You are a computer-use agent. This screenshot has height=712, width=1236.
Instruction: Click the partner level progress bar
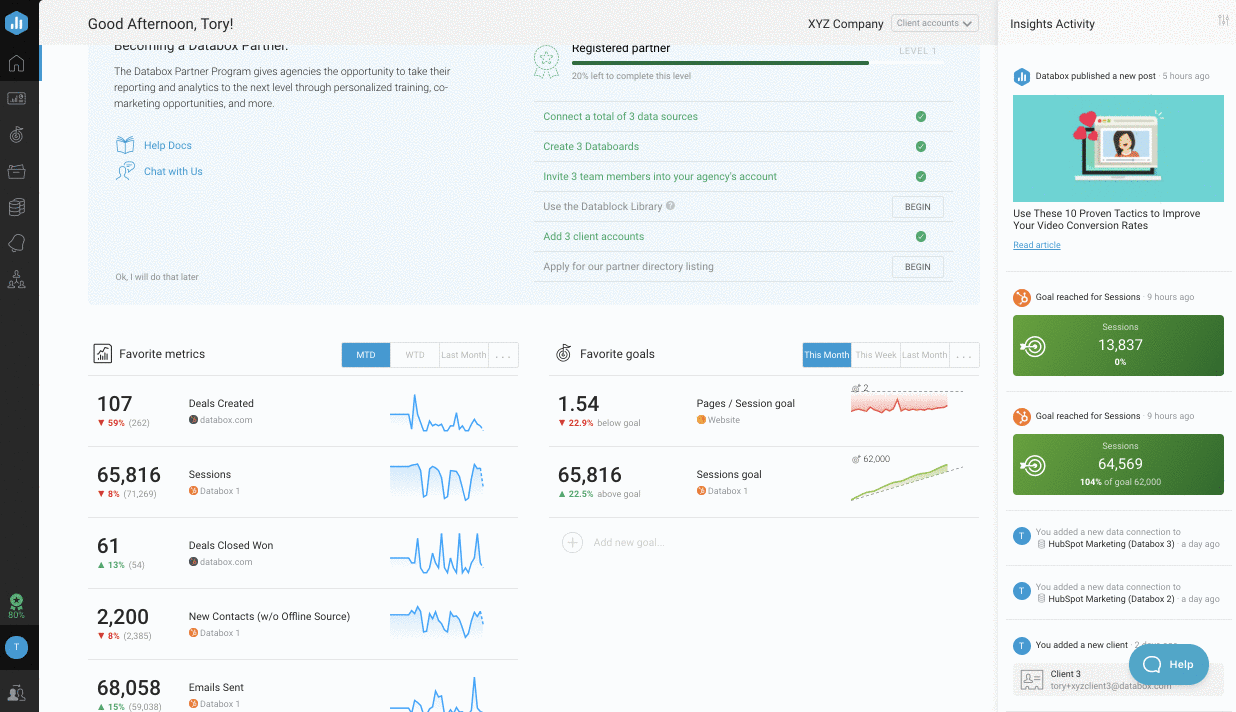pos(756,63)
